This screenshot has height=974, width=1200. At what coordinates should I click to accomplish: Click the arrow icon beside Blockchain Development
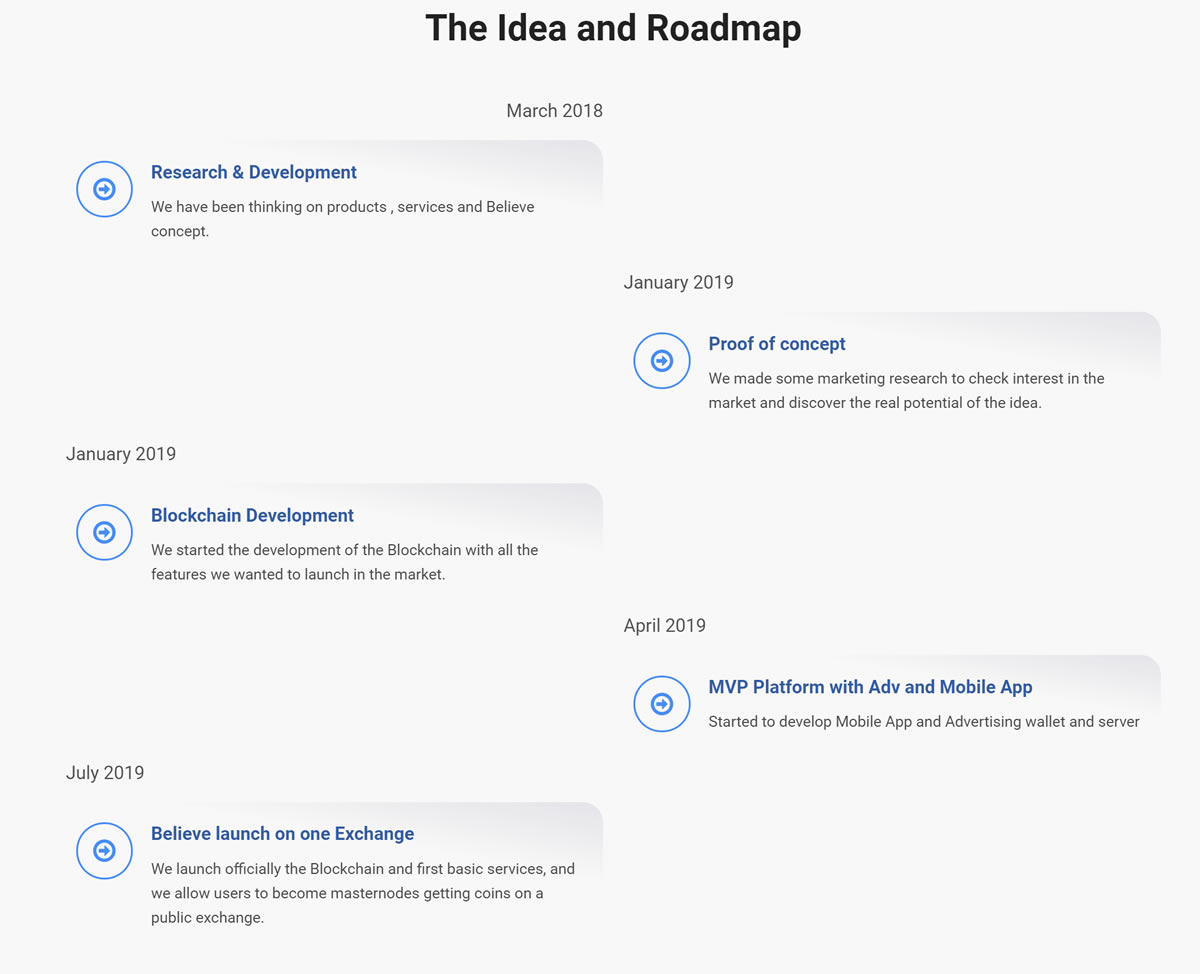tap(104, 532)
